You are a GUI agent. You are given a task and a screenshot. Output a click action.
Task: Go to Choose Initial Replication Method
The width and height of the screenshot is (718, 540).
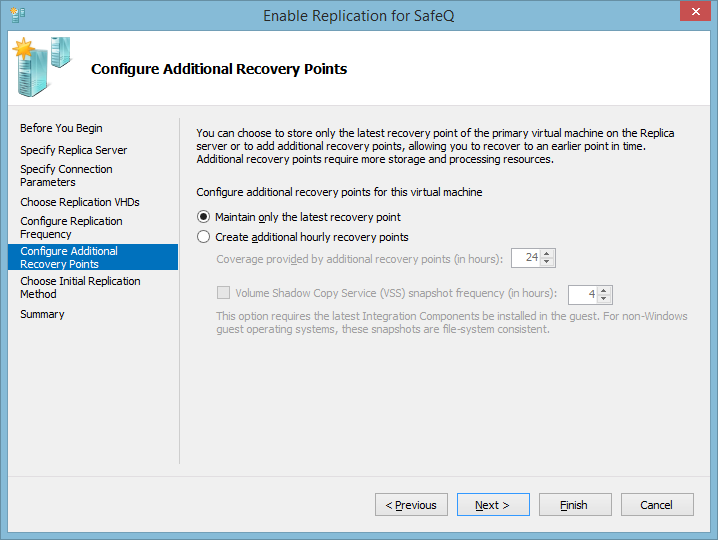tap(80, 288)
